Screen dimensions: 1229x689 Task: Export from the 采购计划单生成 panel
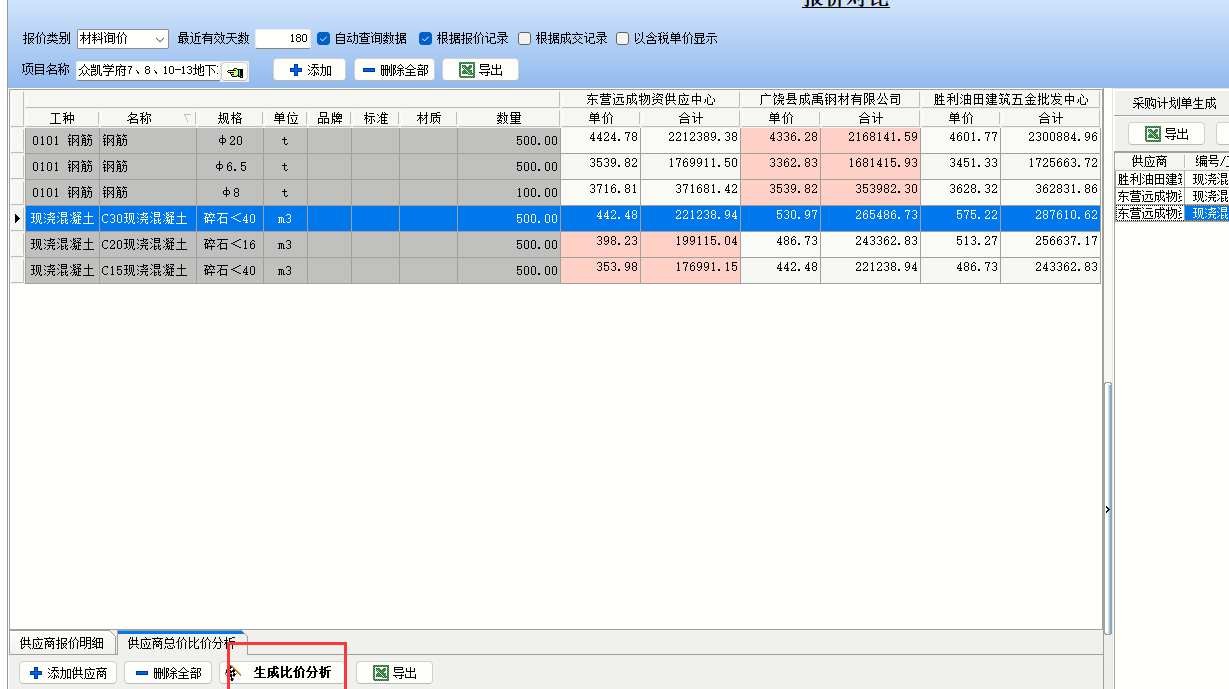(x=1166, y=134)
